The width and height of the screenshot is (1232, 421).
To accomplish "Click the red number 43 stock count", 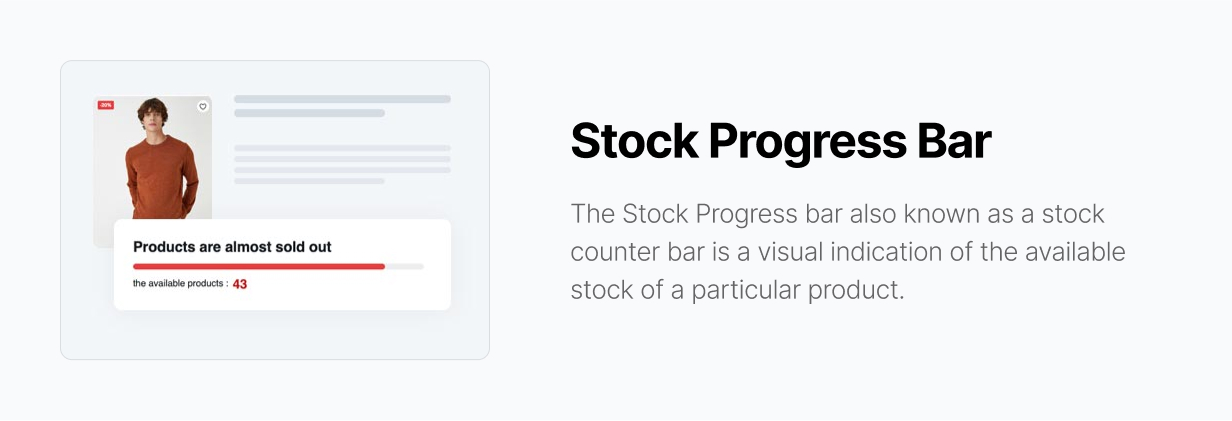I will pos(240,284).
